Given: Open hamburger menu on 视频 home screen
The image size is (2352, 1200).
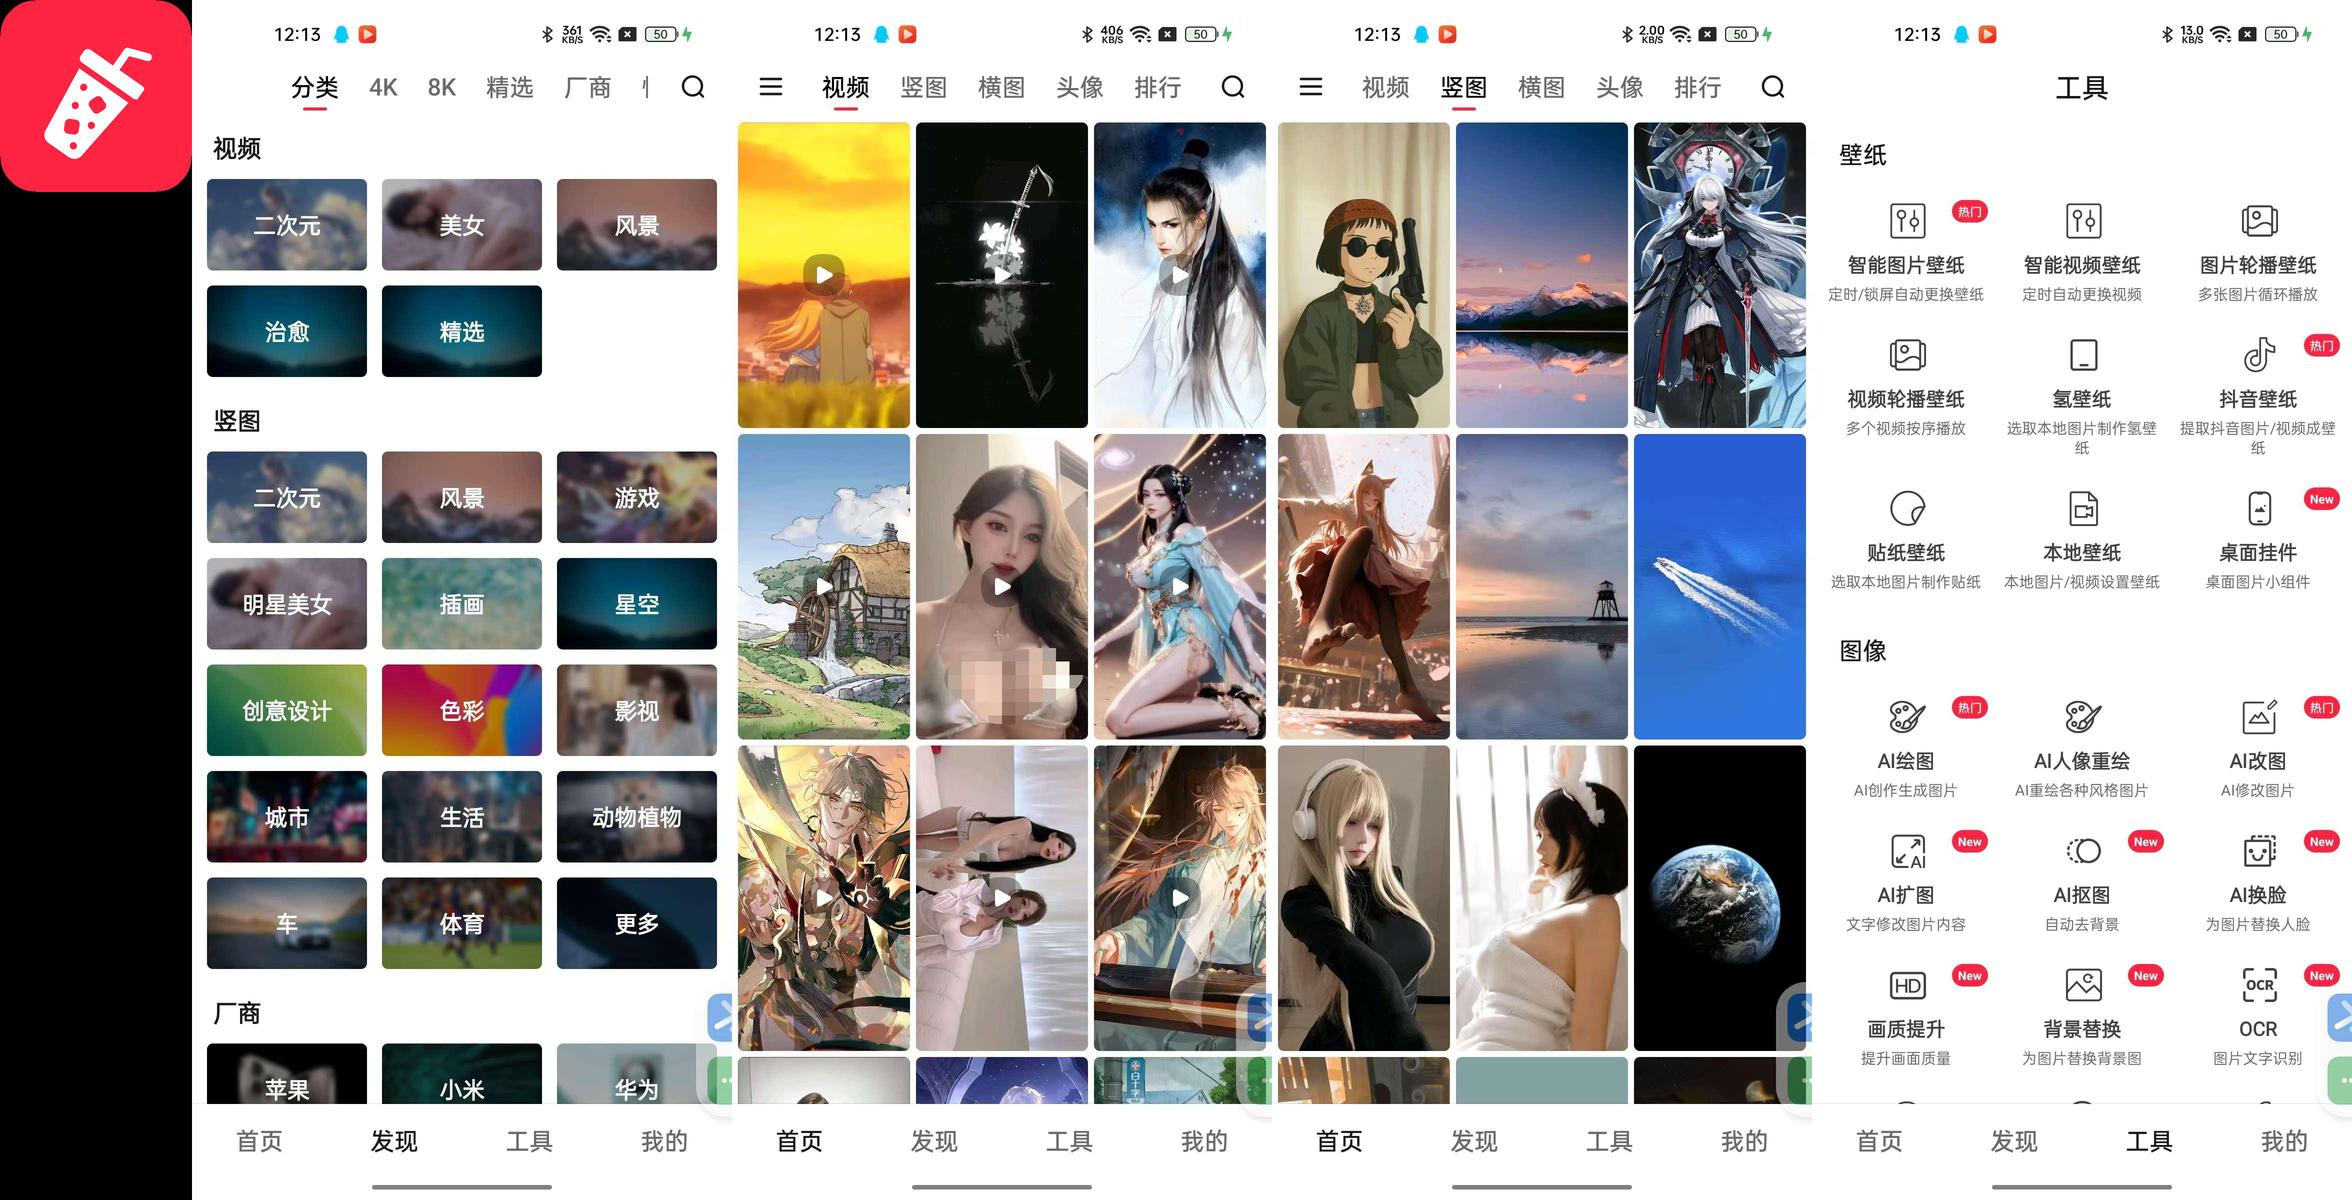Looking at the screenshot, I should pos(770,88).
